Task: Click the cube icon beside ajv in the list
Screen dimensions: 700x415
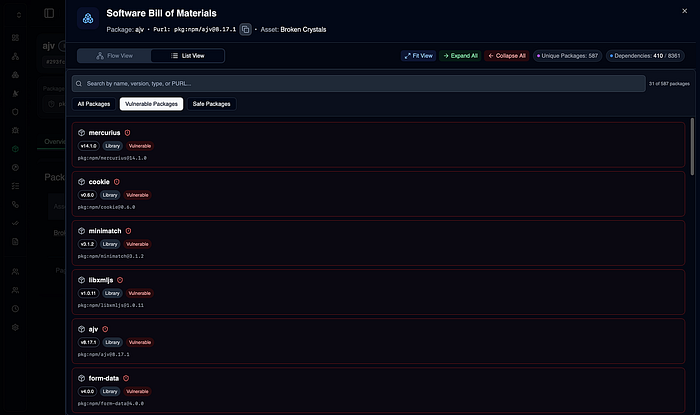Action: click(81, 329)
